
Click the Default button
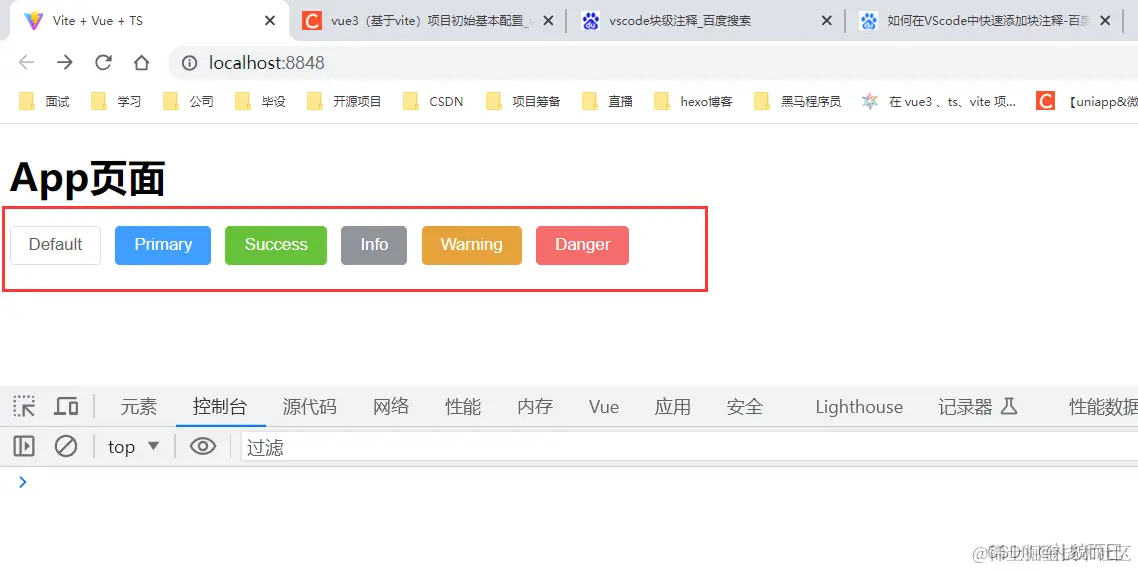pos(55,245)
